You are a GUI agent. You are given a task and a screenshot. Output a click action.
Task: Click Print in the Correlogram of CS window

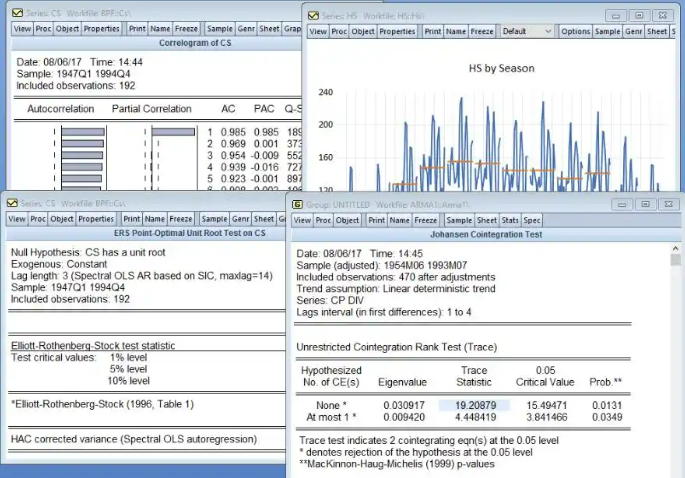[x=137, y=29]
